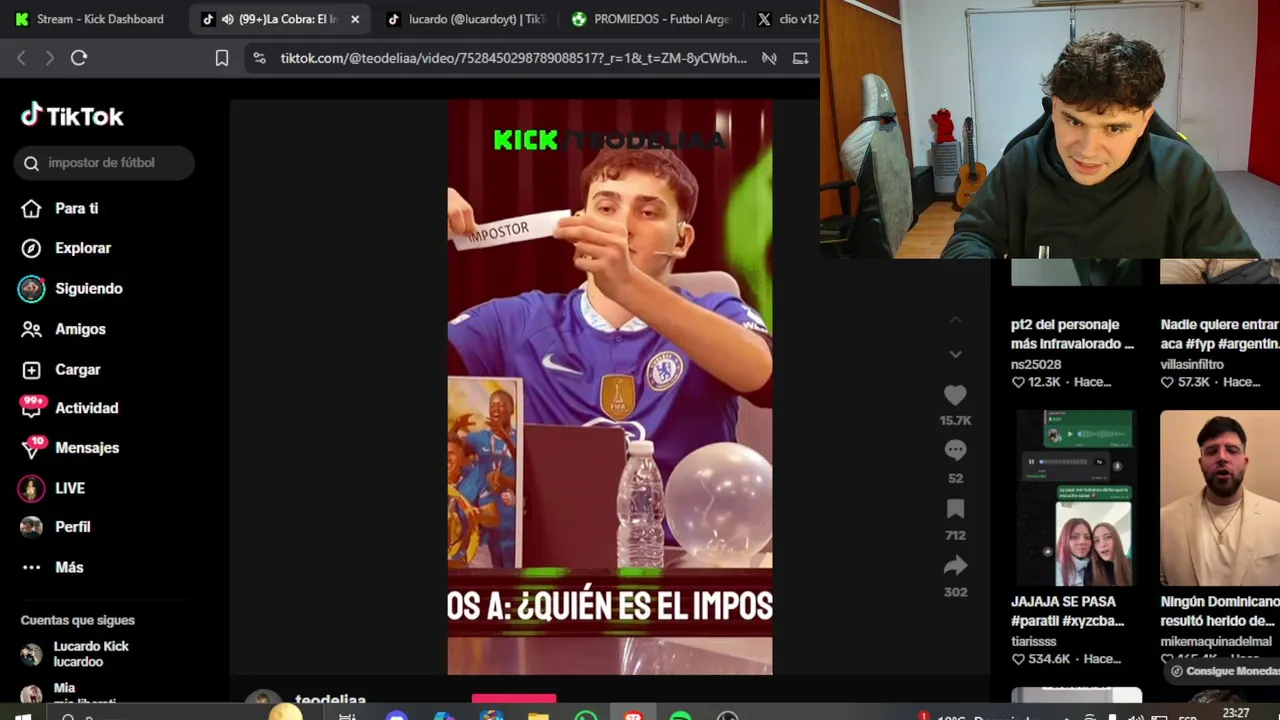Open Ningún Dominicano video thumbnail
1280x720 pixels.
(x=1220, y=498)
